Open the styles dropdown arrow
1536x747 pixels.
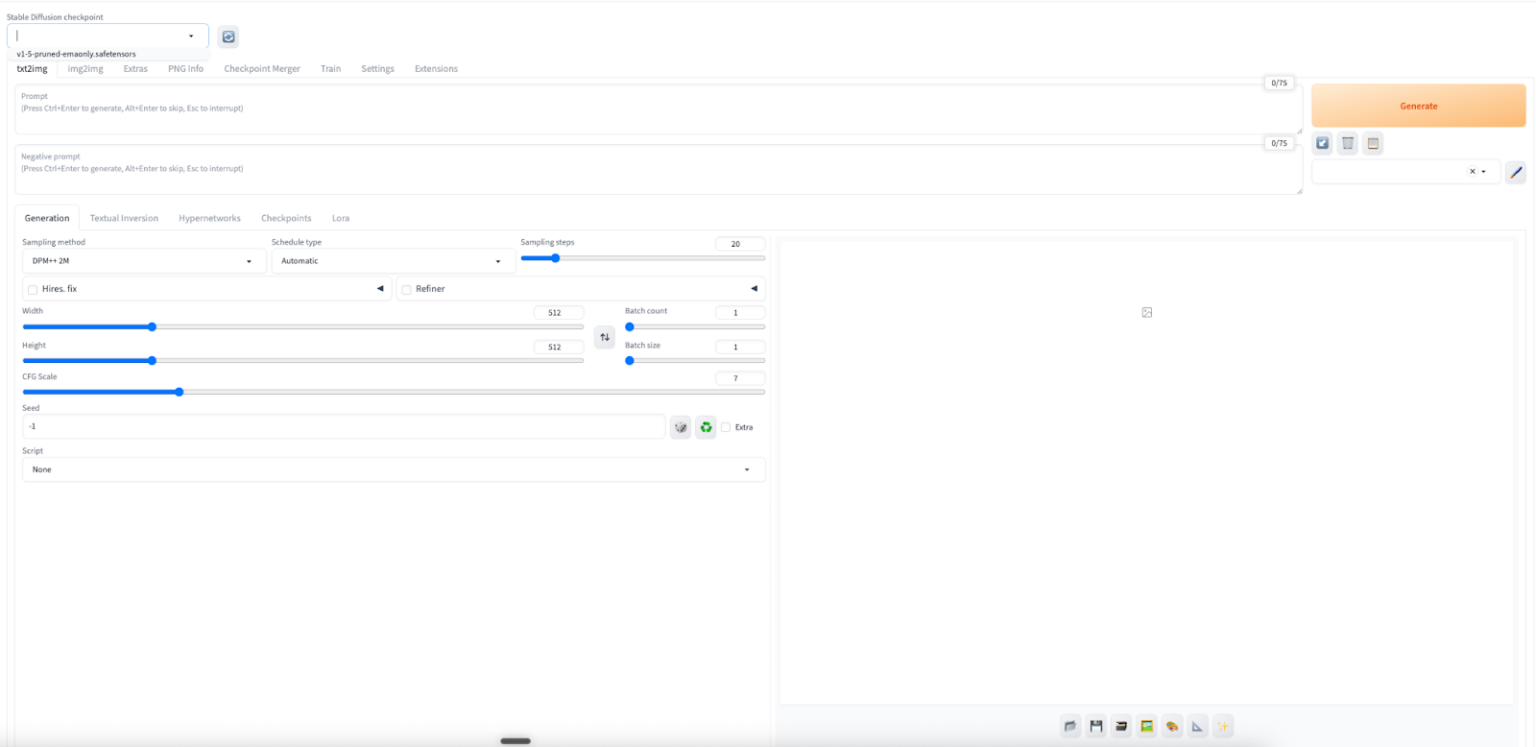coord(1484,172)
